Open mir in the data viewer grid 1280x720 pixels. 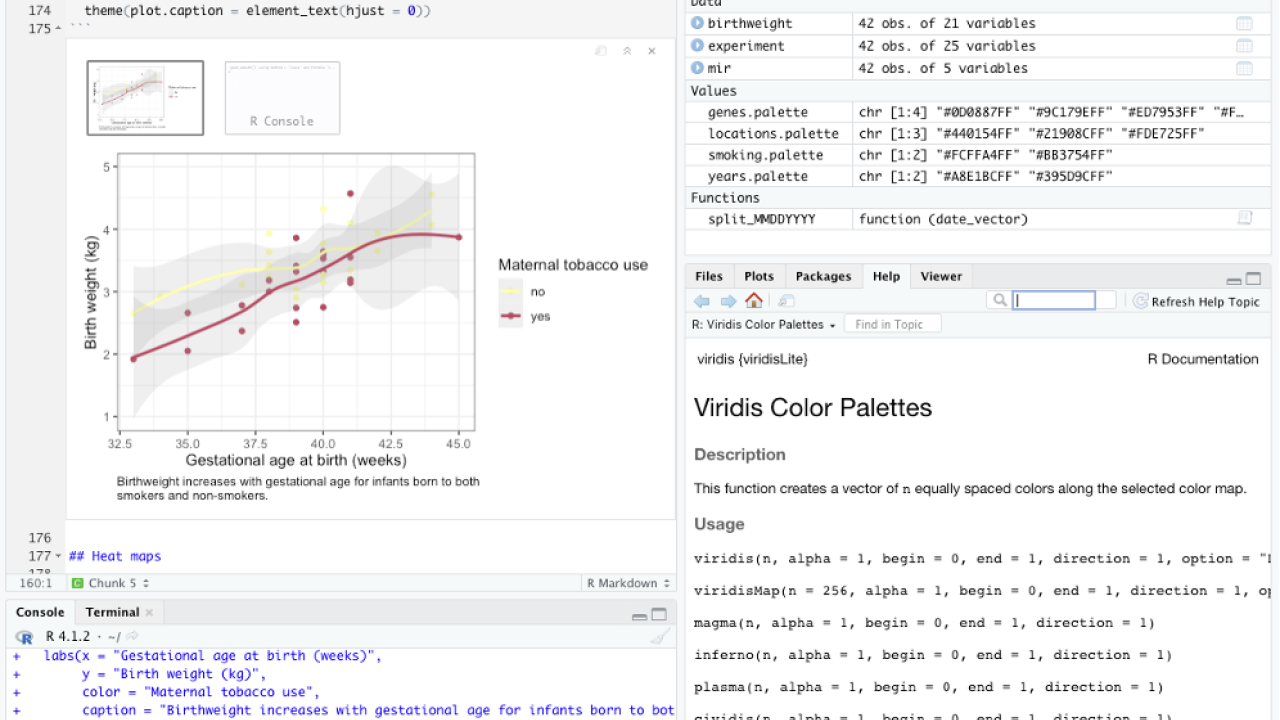click(x=1244, y=68)
